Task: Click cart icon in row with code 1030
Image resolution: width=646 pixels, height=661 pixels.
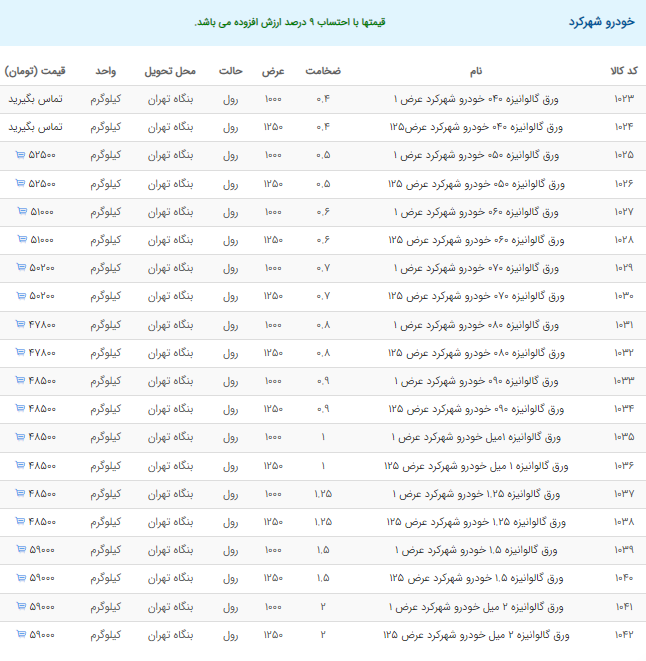Action: click(x=21, y=296)
